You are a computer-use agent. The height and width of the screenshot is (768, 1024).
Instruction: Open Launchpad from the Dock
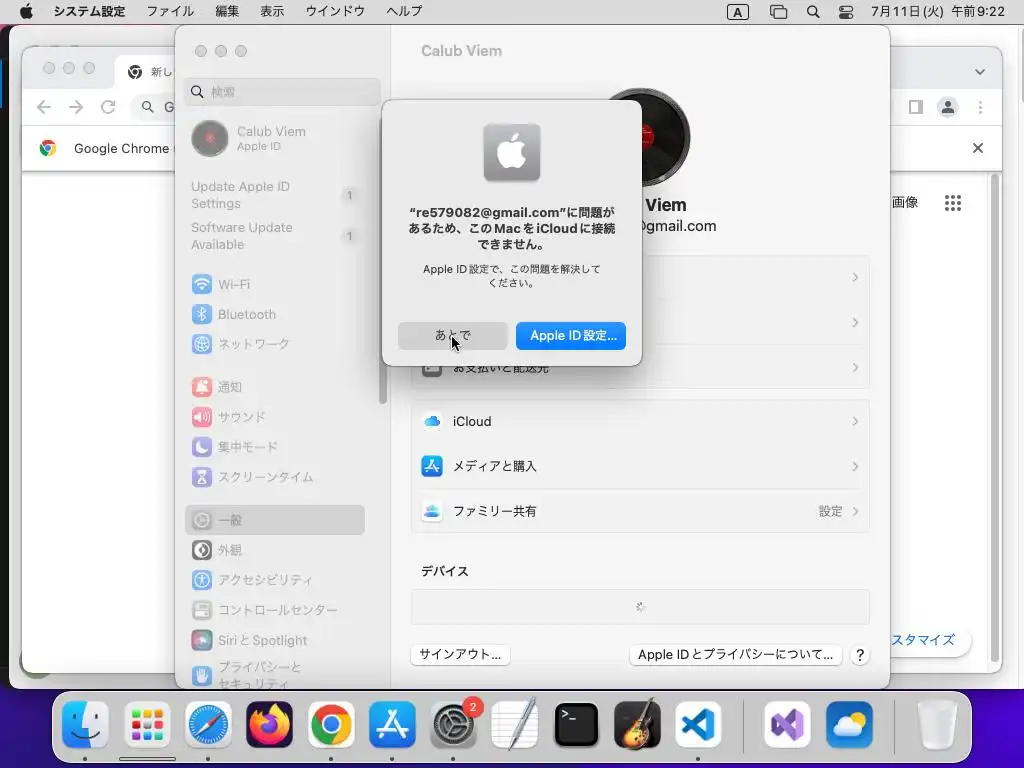[147, 724]
